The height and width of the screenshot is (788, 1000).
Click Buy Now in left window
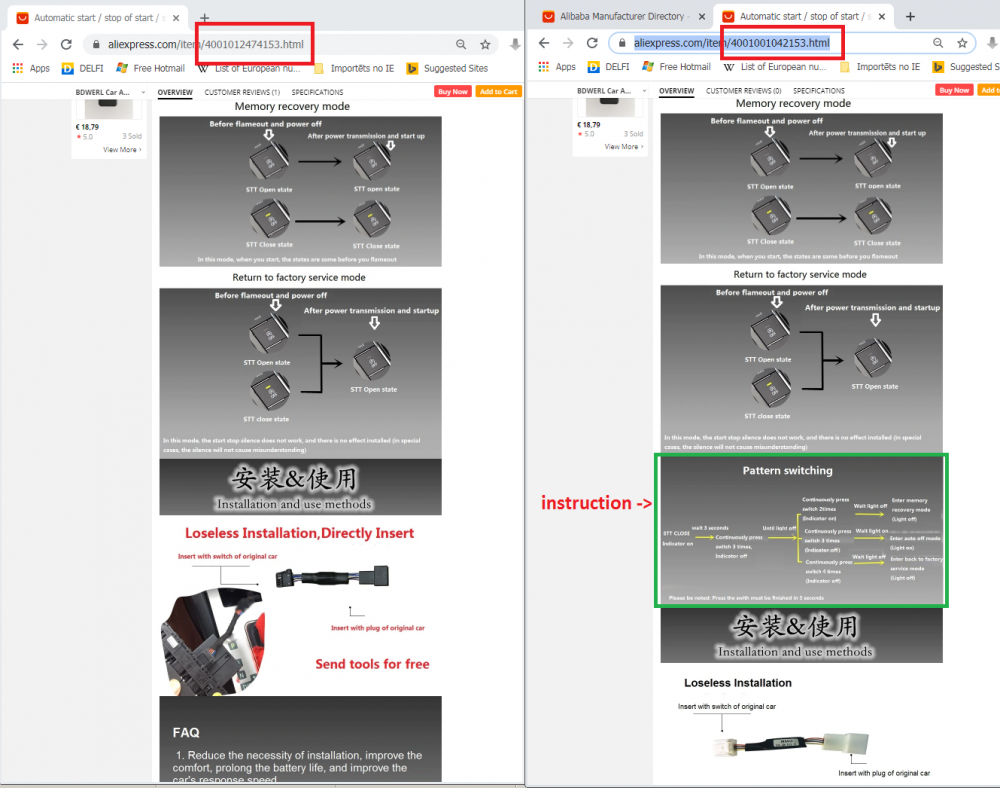tap(453, 92)
